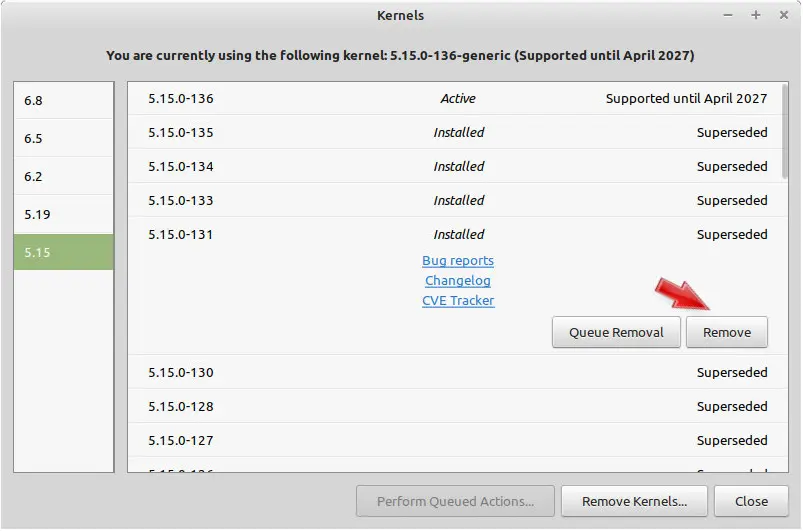This screenshot has width=803, height=531.
Task: Select the highlighted 5.15 kernel series
Action: (64, 252)
